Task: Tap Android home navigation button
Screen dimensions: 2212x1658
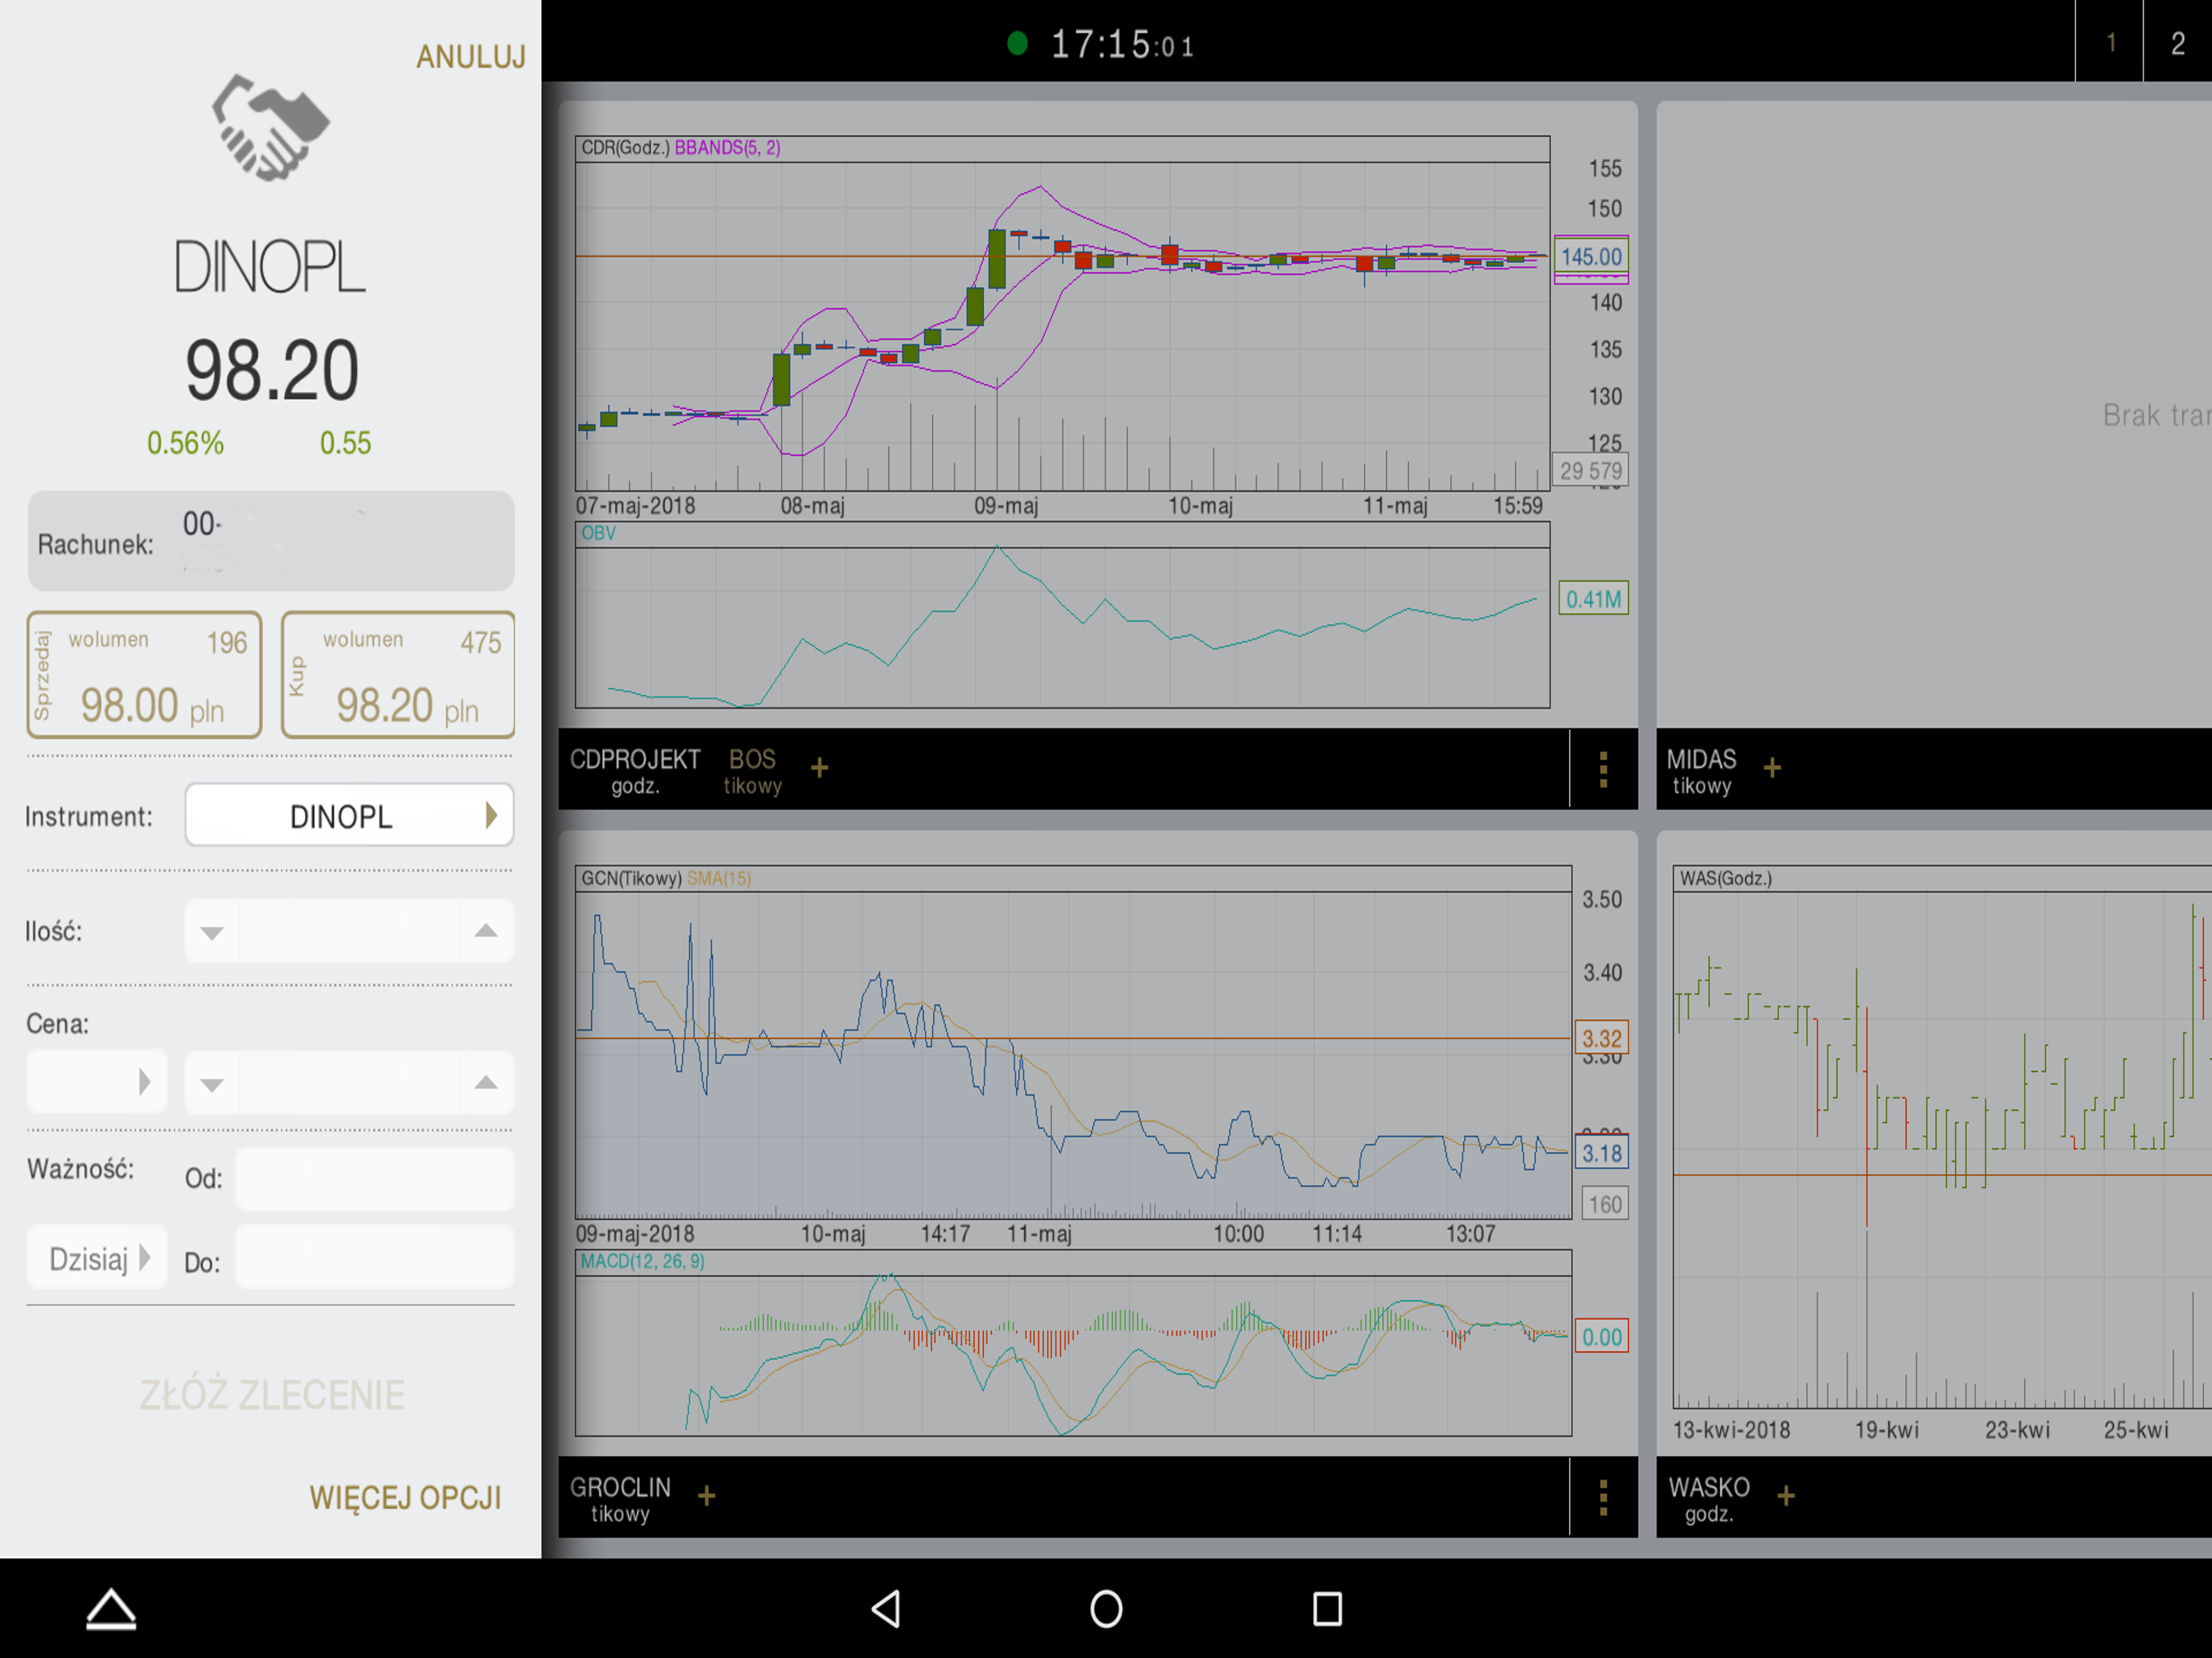Action: coord(1106,1609)
